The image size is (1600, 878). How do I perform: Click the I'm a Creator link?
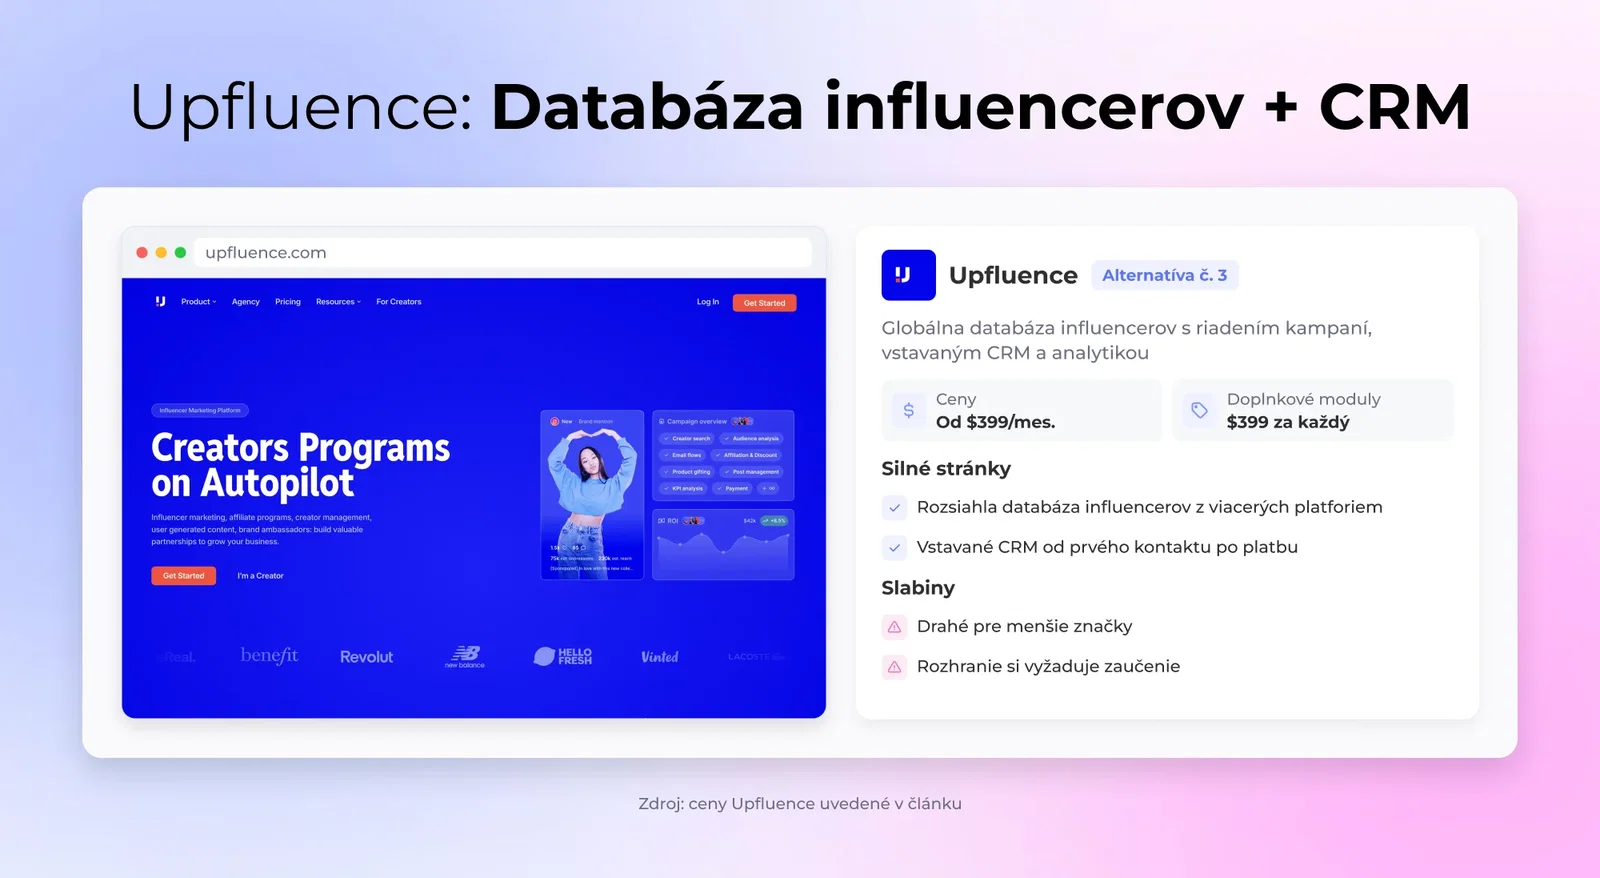[x=260, y=576]
